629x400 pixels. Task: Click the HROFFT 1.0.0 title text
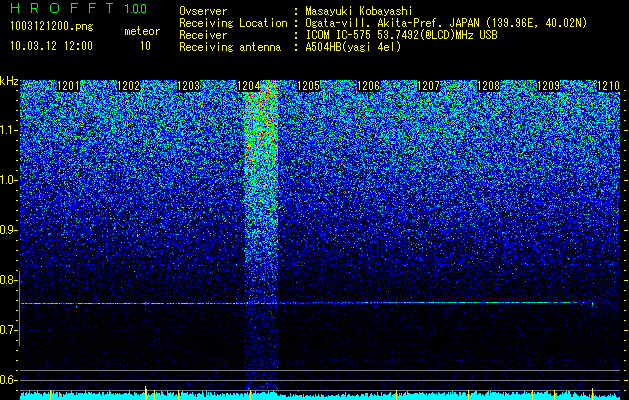pyautogui.click(x=79, y=8)
